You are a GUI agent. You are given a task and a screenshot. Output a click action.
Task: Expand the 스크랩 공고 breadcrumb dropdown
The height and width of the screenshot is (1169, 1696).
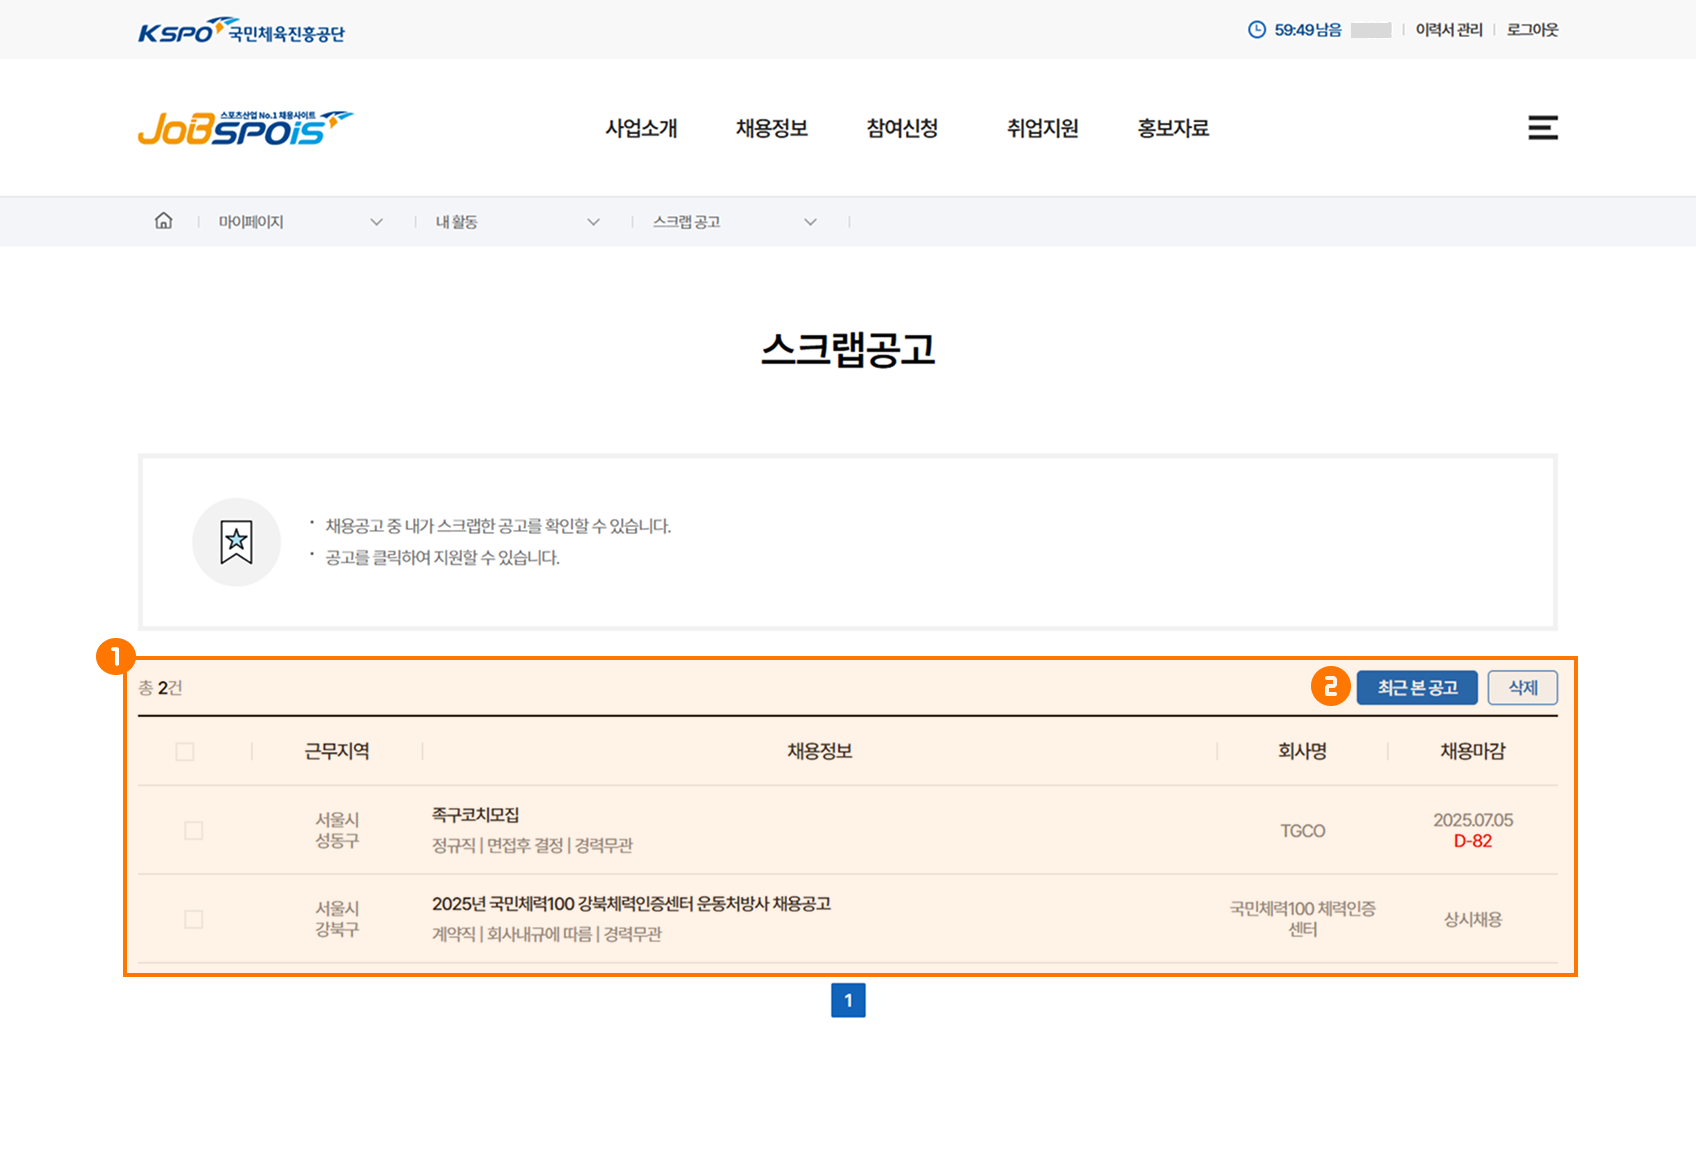click(810, 222)
